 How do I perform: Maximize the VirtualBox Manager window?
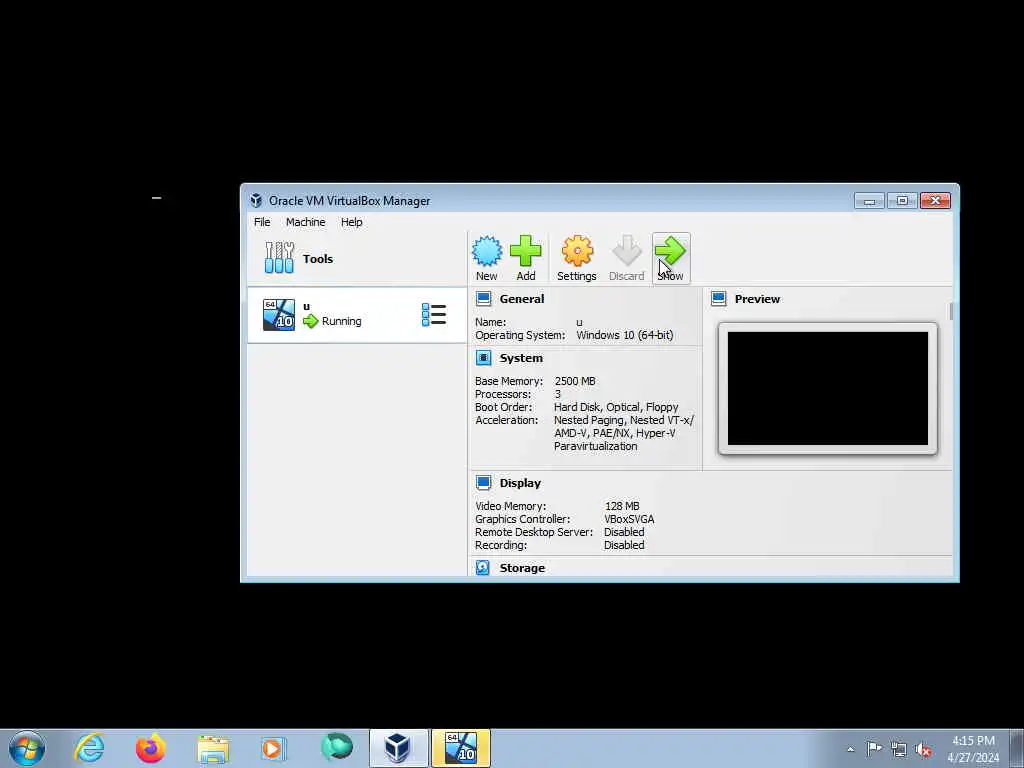(902, 201)
